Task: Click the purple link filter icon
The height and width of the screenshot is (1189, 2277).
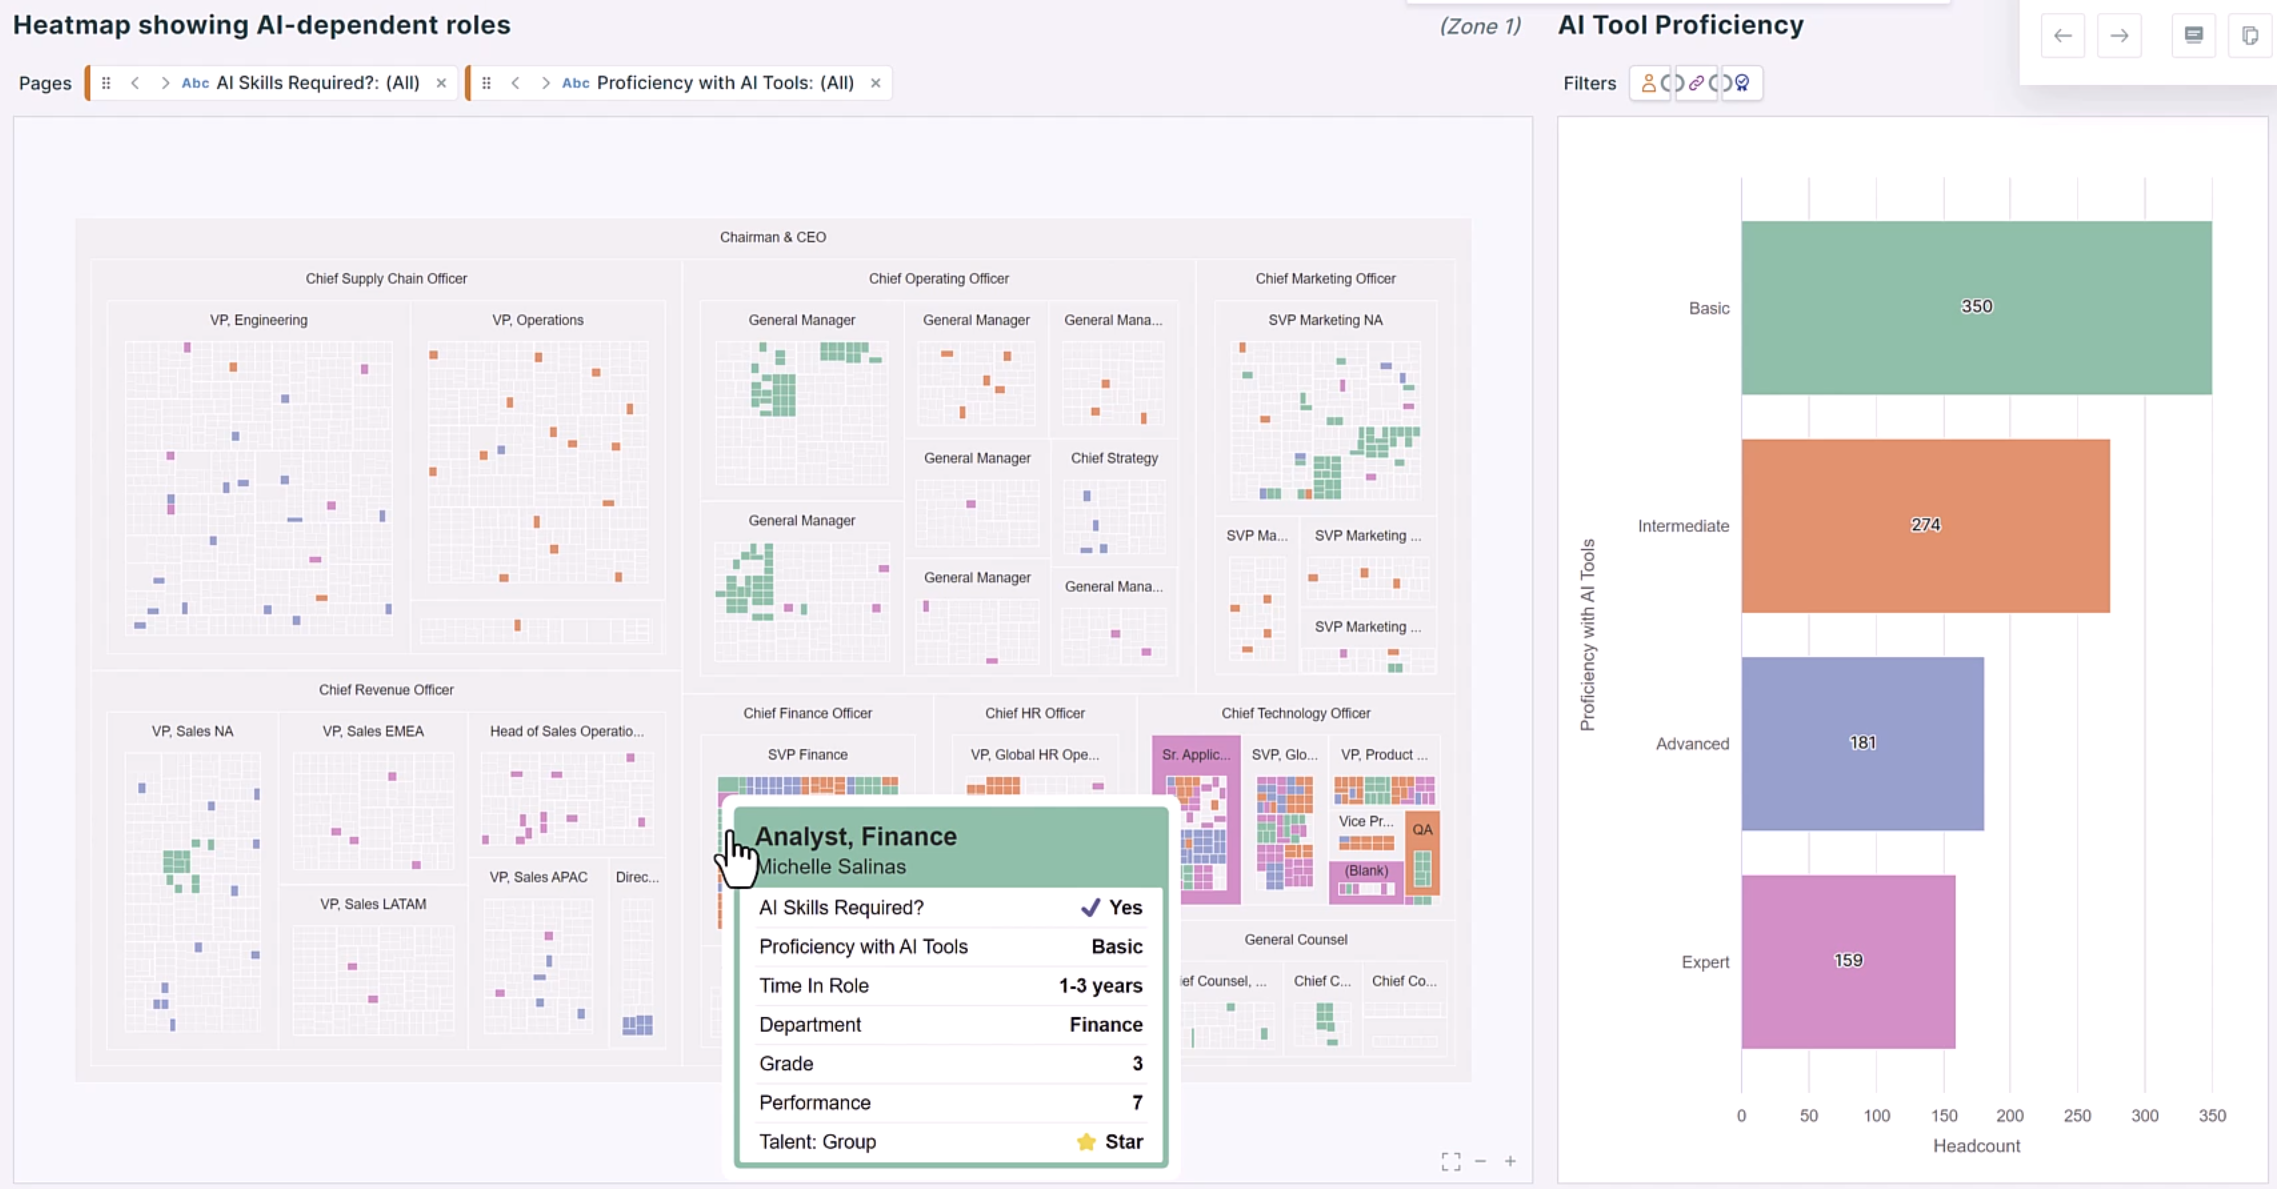Action: [1696, 83]
